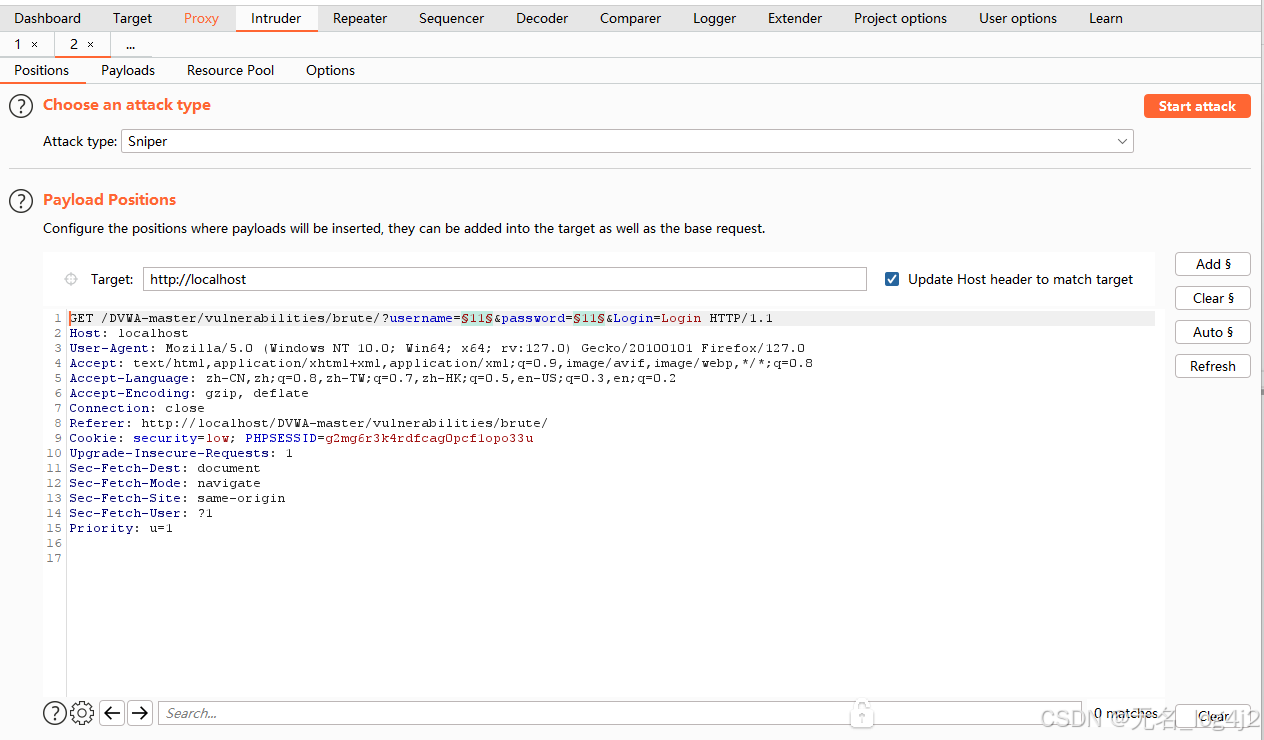Open help for Choose an attack type

[x=21, y=106]
